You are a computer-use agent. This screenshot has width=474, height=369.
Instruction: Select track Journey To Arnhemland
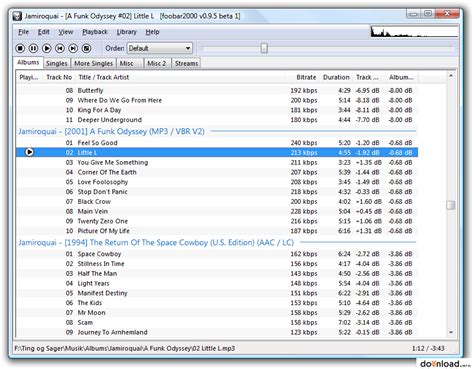coord(217,332)
